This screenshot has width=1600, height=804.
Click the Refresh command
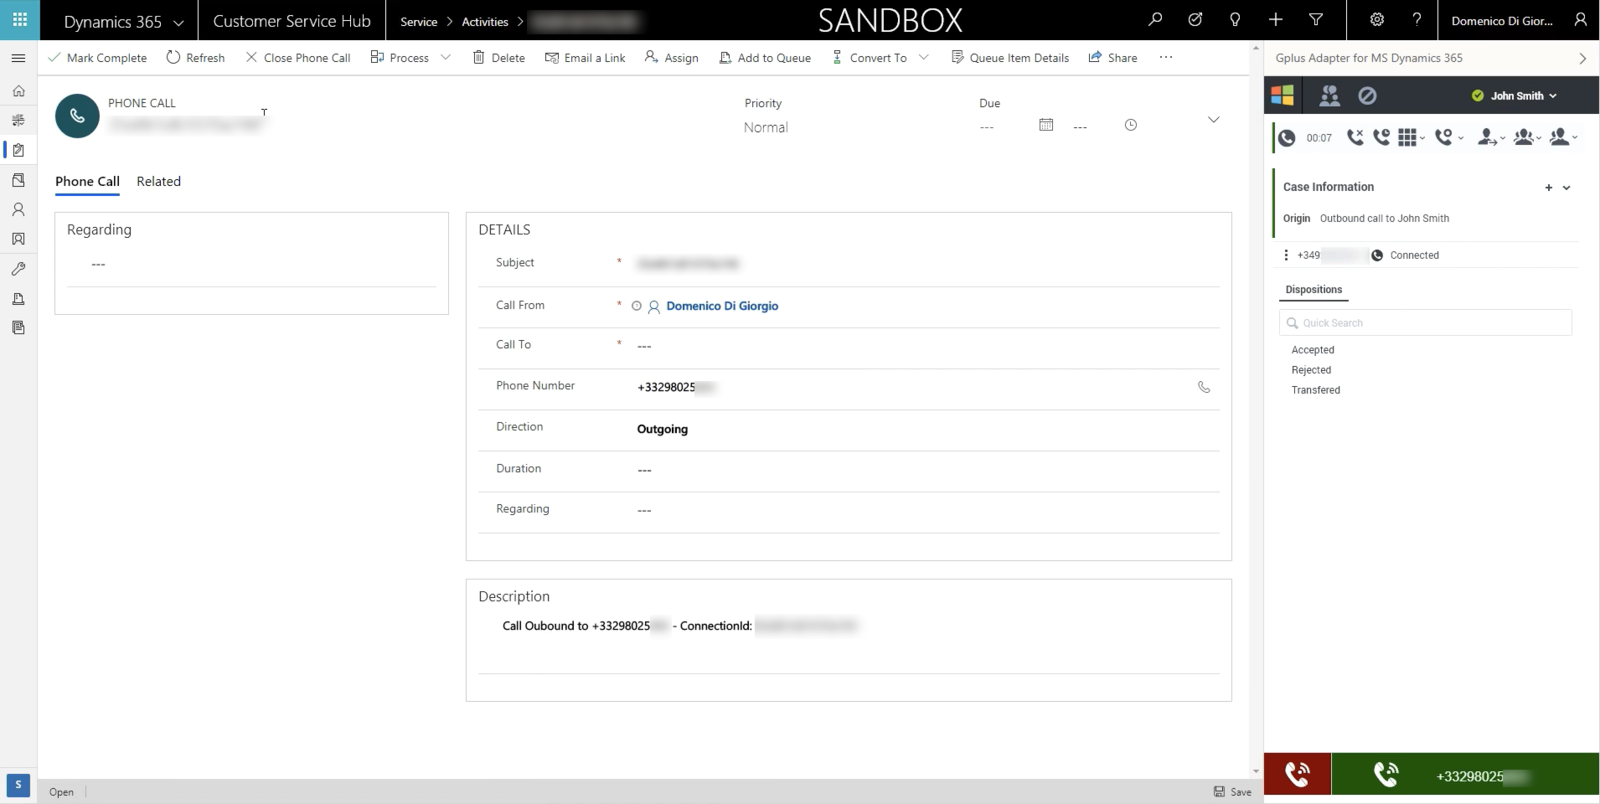coord(195,57)
